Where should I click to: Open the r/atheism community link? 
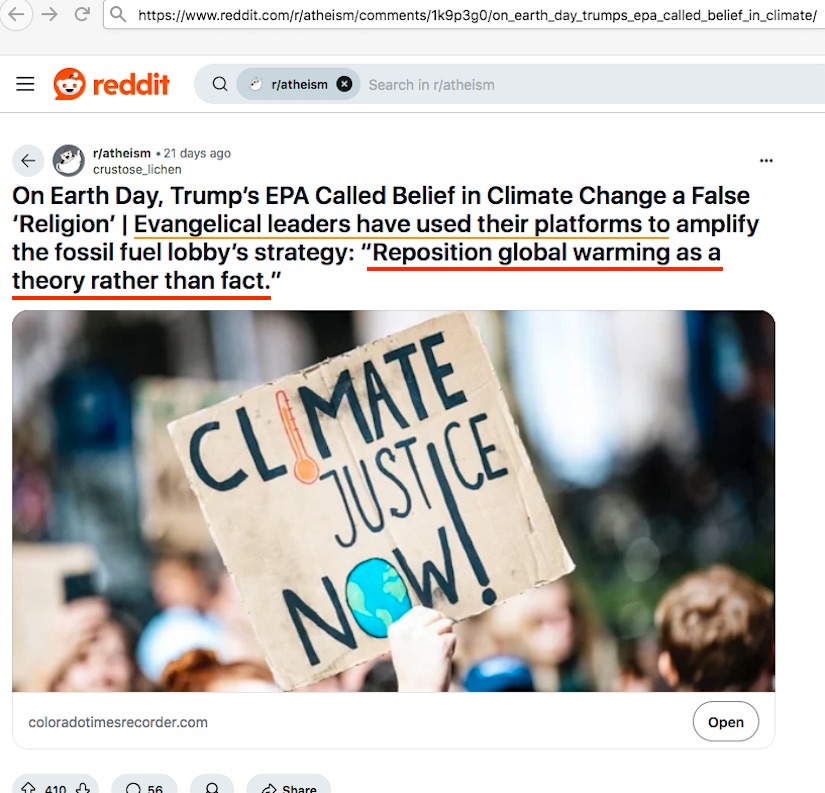(120, 153)
